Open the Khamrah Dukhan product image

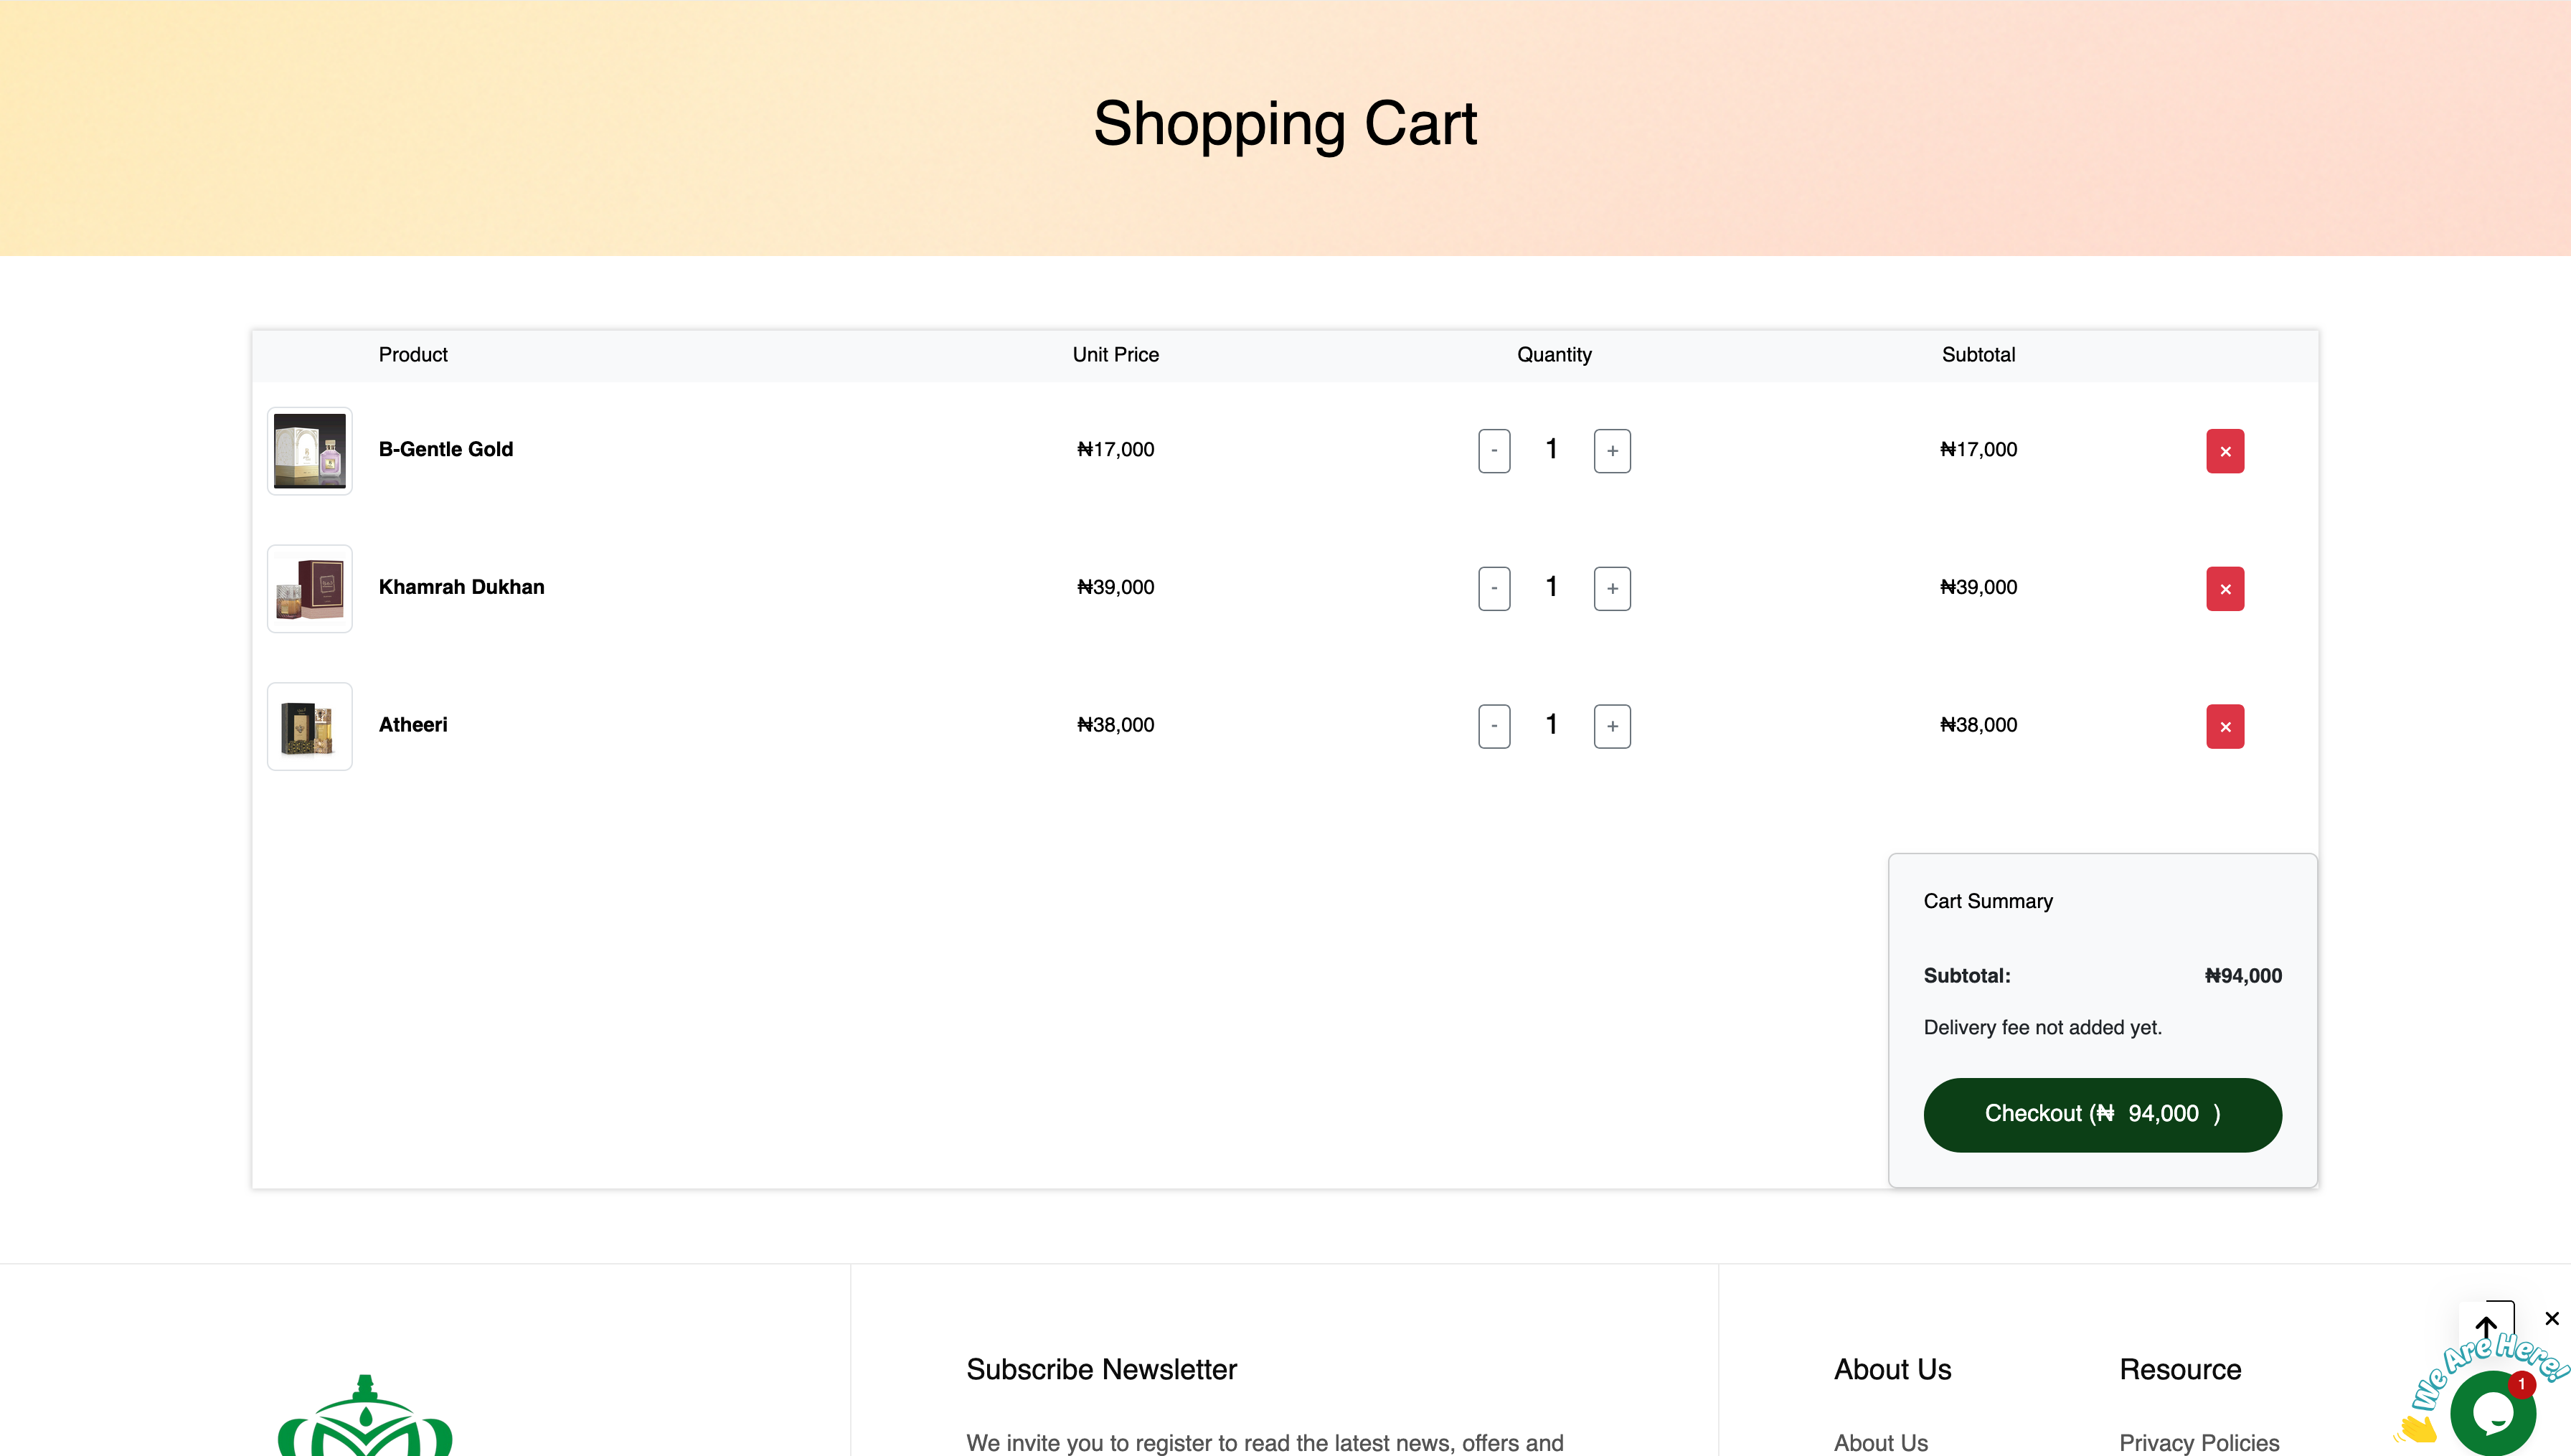pos(309,589)
